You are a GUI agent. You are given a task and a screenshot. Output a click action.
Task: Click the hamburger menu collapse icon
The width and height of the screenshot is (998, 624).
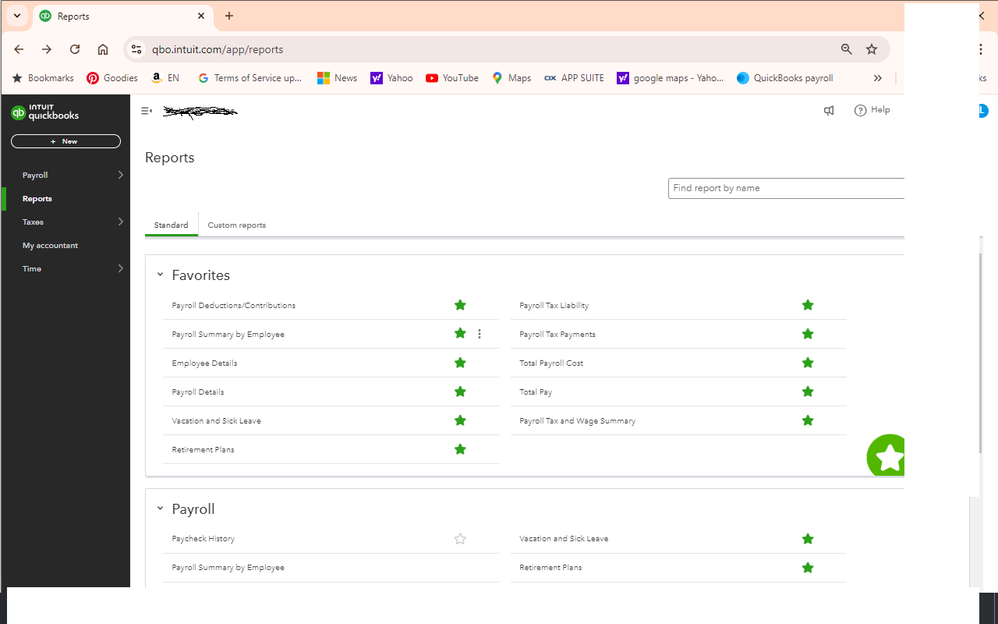[x=146, y=111]
